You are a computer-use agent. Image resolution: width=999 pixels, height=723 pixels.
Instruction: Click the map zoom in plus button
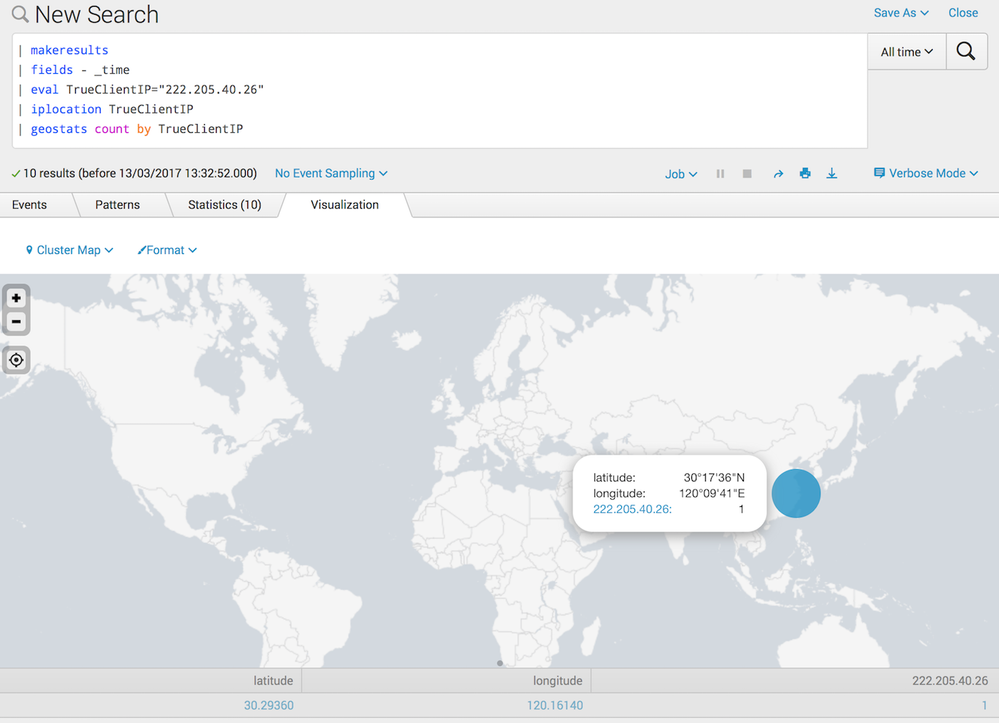[16, 298]
